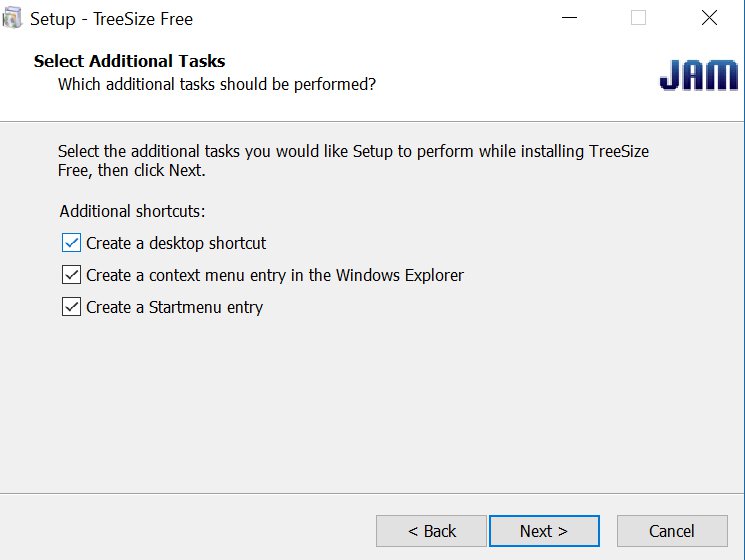Screen dimensions: 745x560
Task: Click the grayed-out maximize window icon
Action: pyautogui.click(x=638, y=18)
